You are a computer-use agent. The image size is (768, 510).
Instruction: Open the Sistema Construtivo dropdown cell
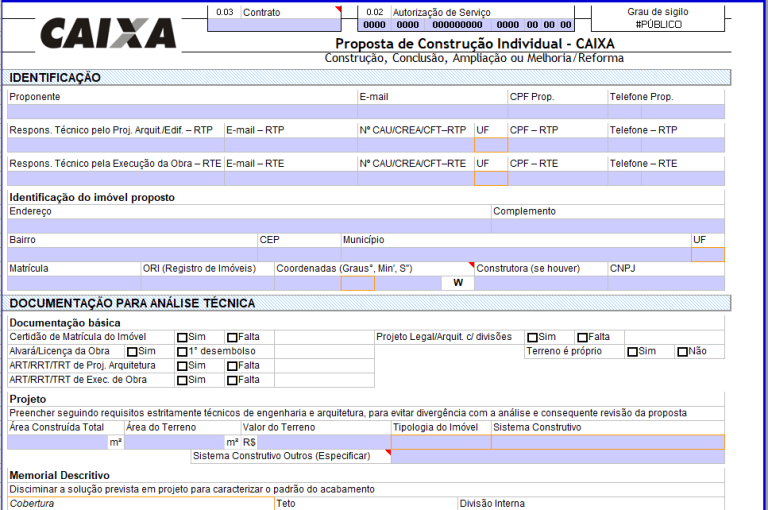pos(607,442)
